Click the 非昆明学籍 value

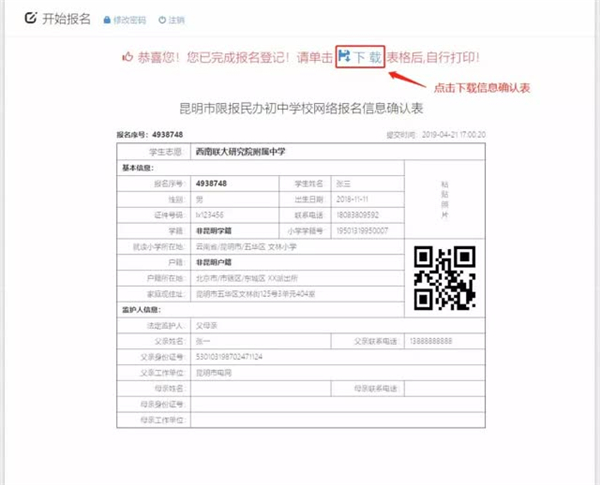tap(214, 231)
